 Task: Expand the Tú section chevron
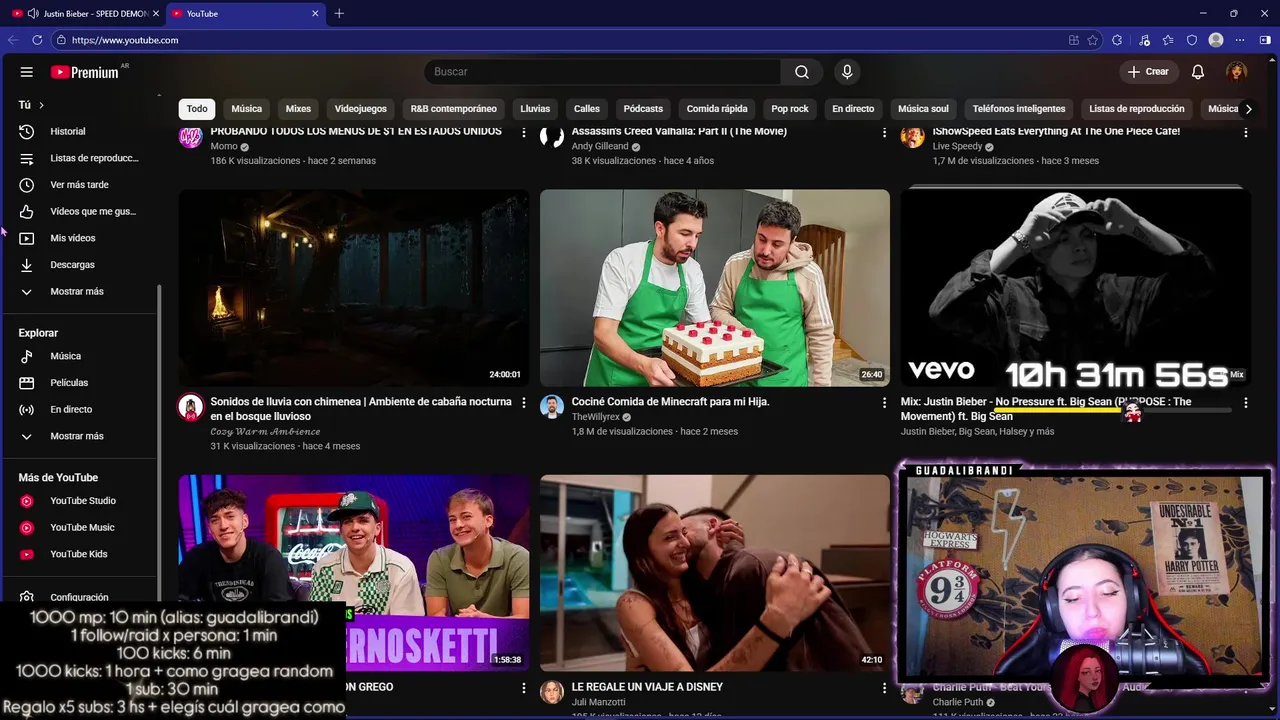point(41,105)
